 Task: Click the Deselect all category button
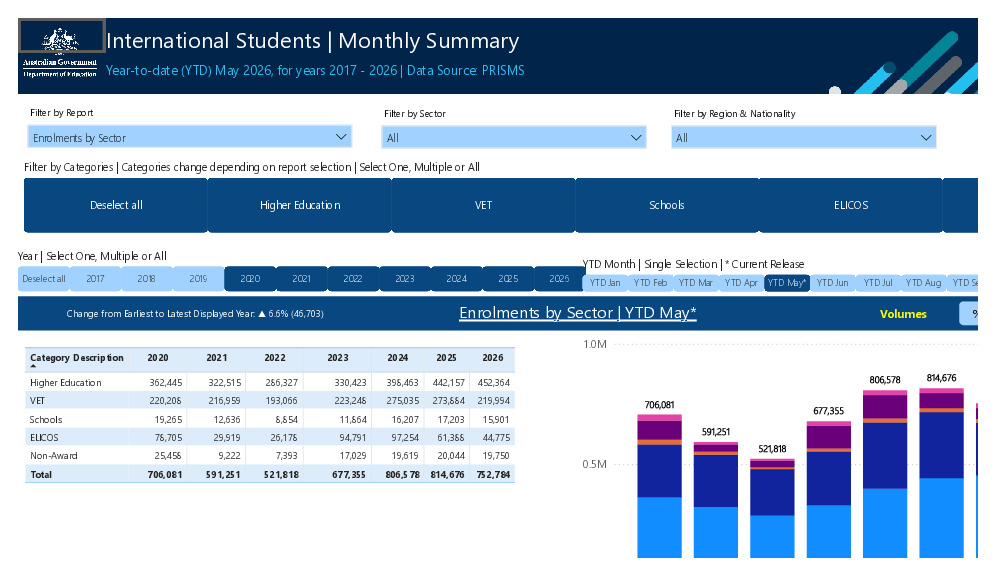tap(116, 205)
